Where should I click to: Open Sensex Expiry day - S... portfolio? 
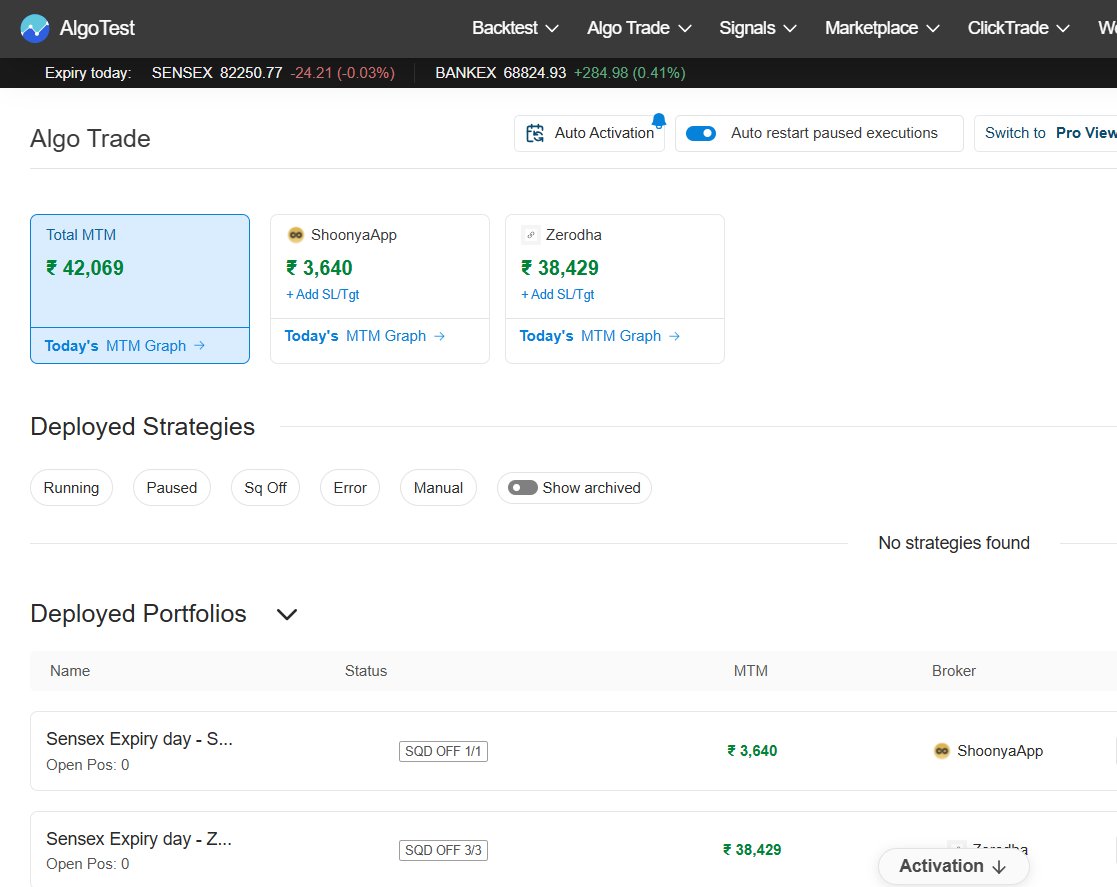(x=140, y=739)
